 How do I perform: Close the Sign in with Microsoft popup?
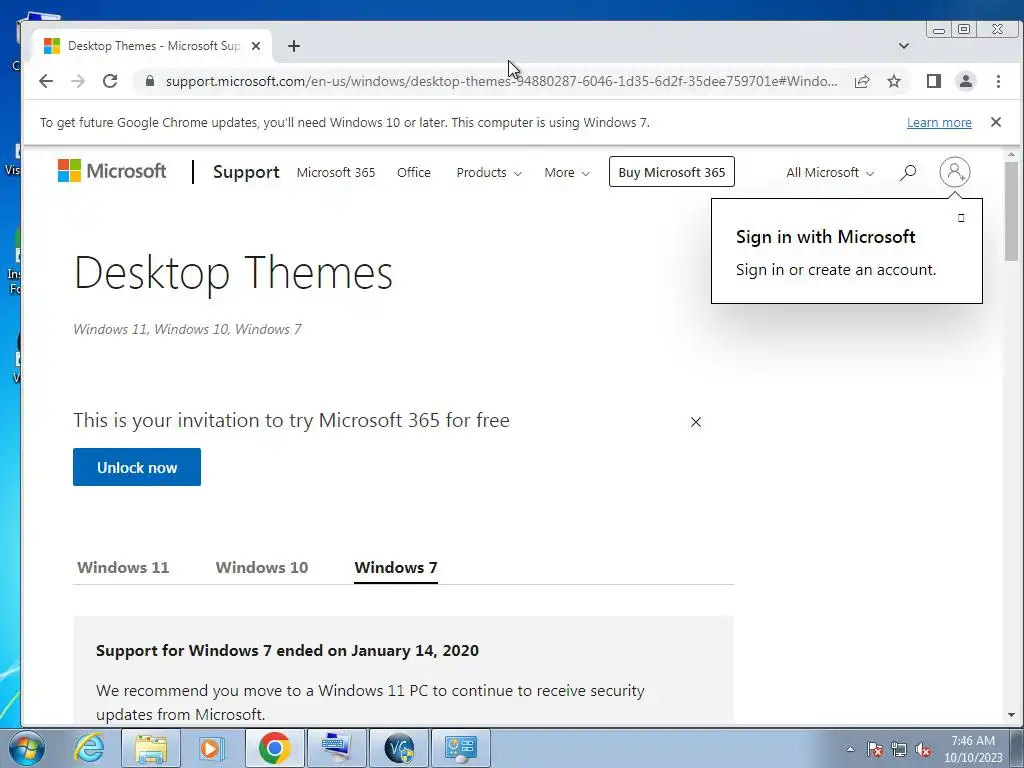(x=961, y=217)
